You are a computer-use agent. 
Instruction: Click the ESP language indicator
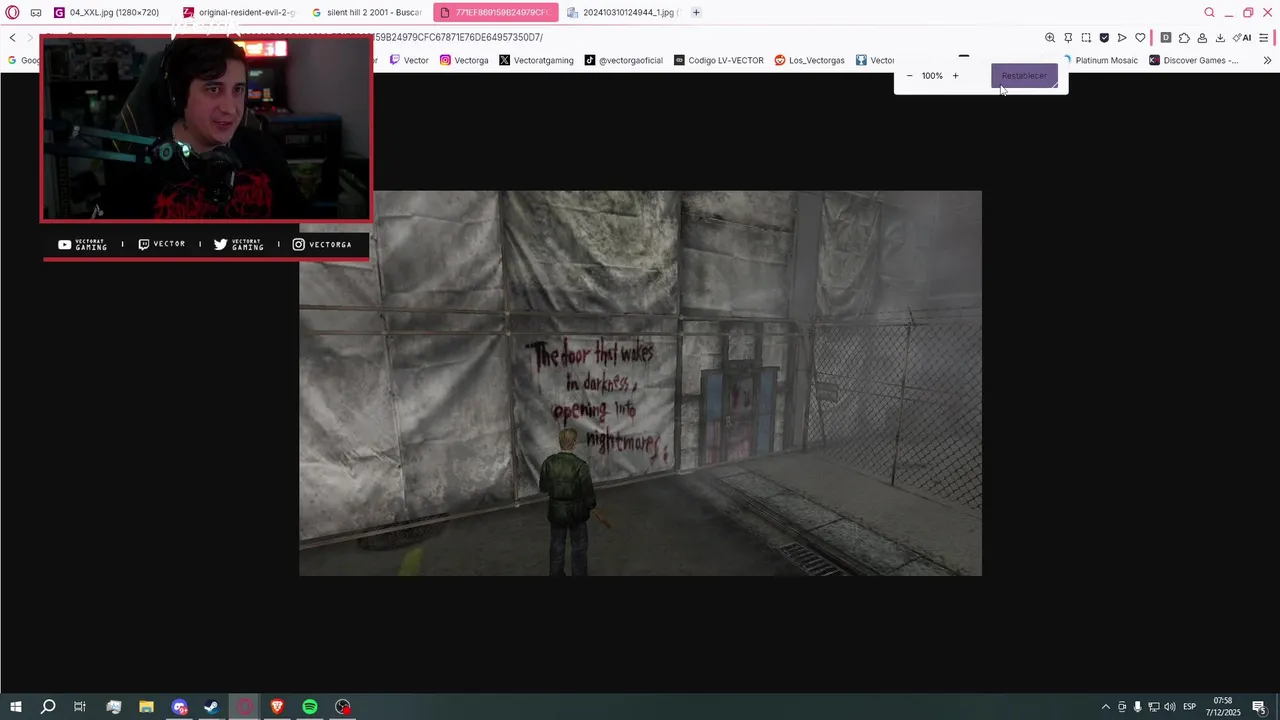(x=1190, y=707)
